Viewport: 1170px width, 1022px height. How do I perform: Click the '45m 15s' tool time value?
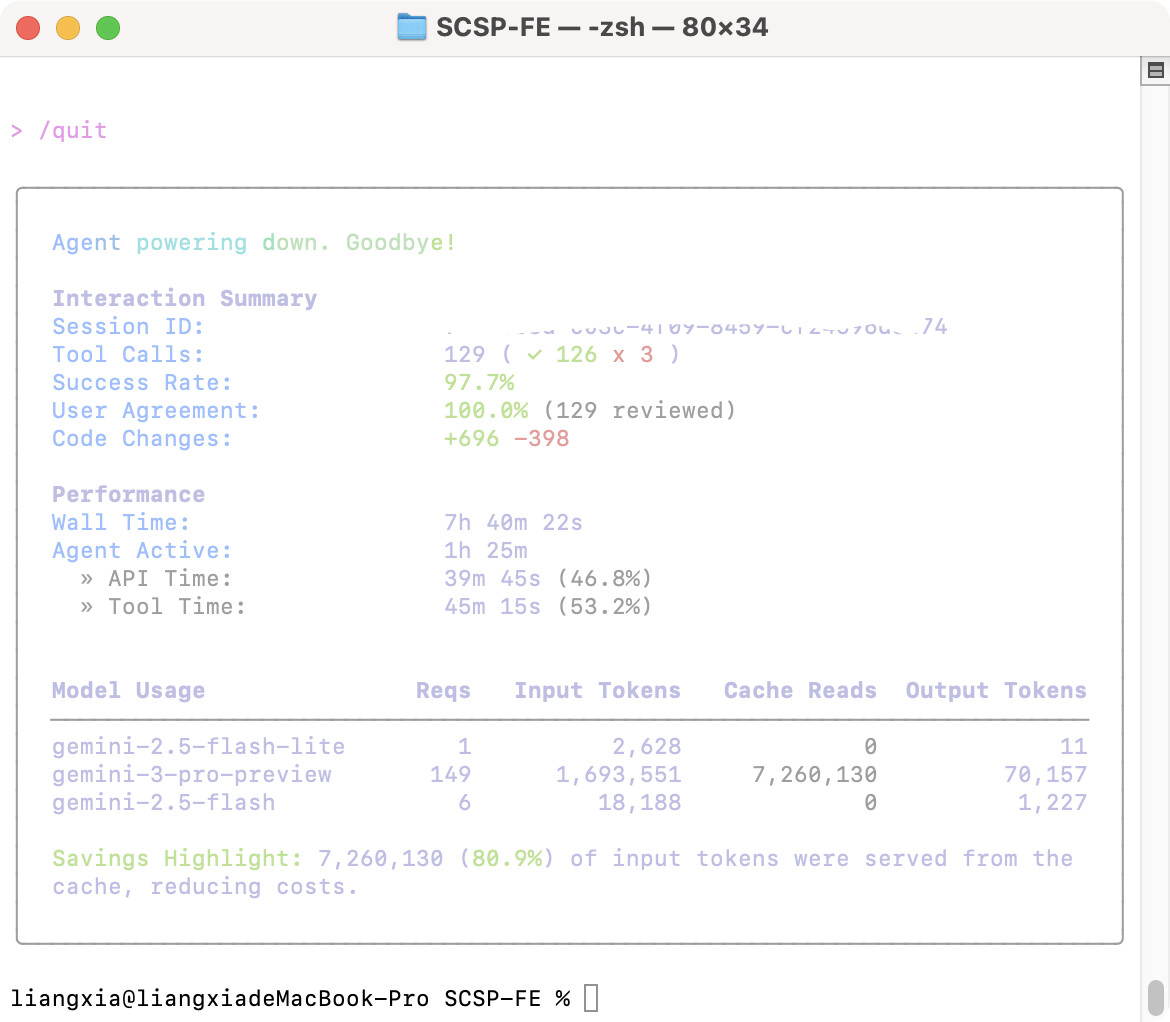[x=492, y=606]
